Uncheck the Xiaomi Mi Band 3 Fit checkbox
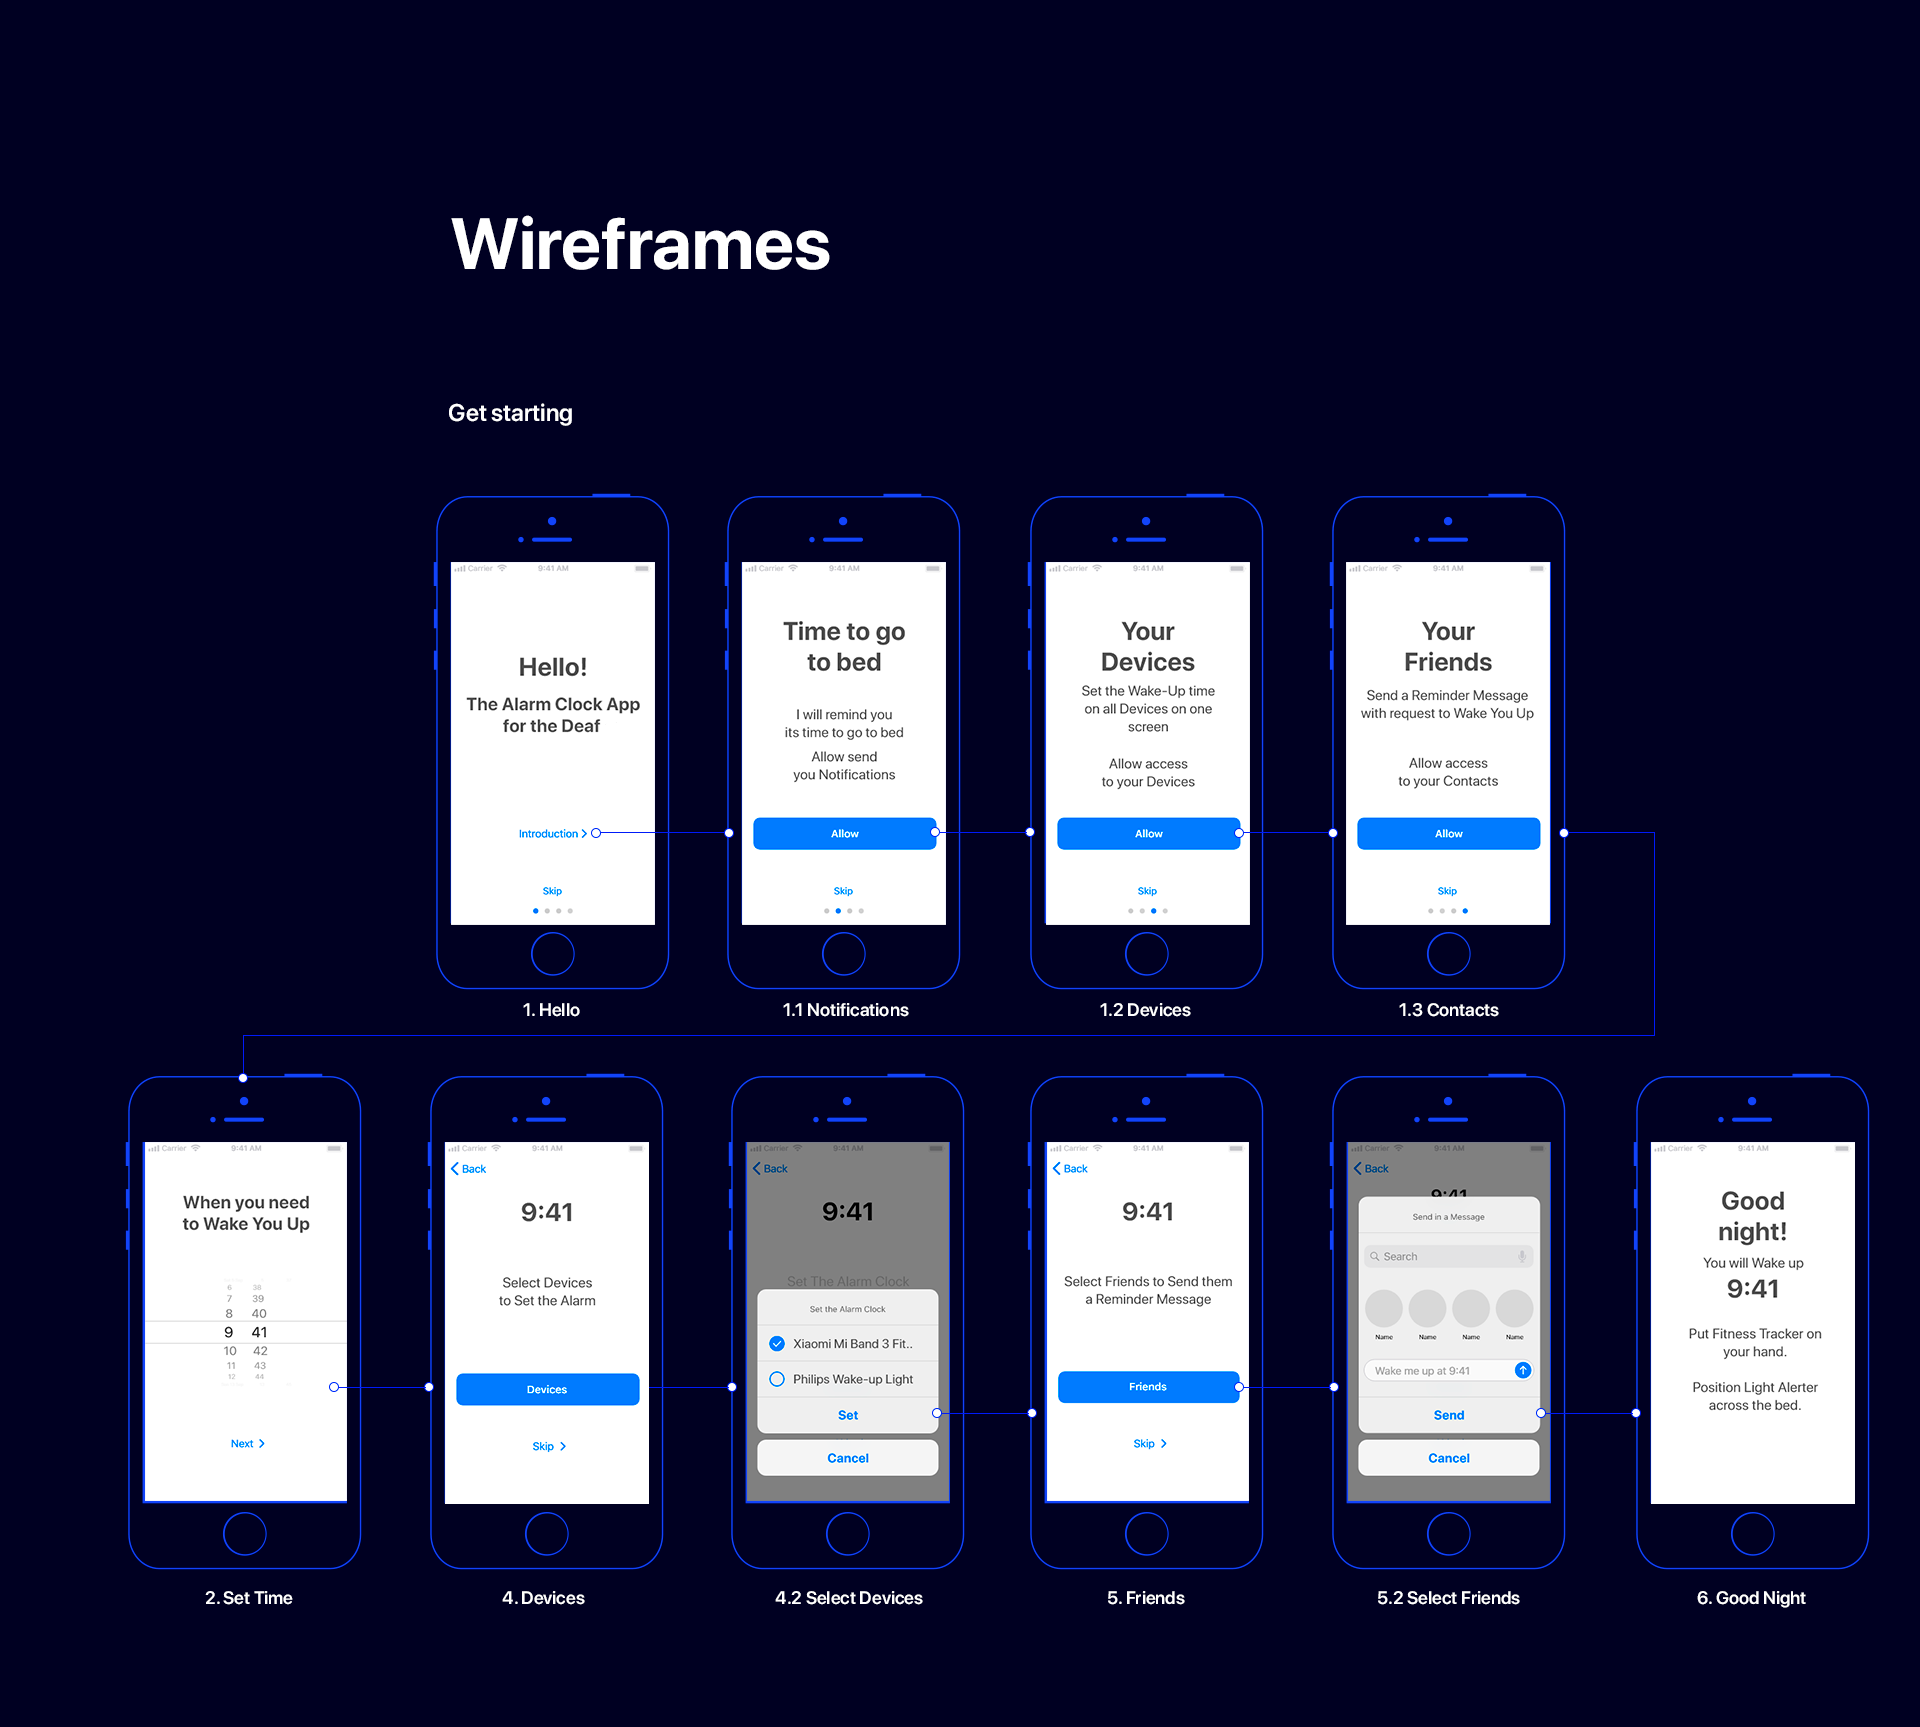 777,1344
